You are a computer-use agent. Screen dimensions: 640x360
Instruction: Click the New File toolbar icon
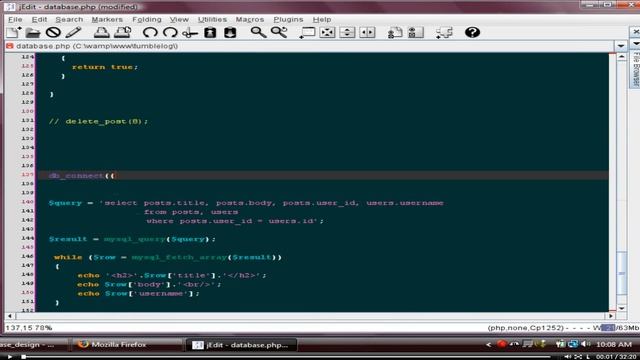click(13, 32)
